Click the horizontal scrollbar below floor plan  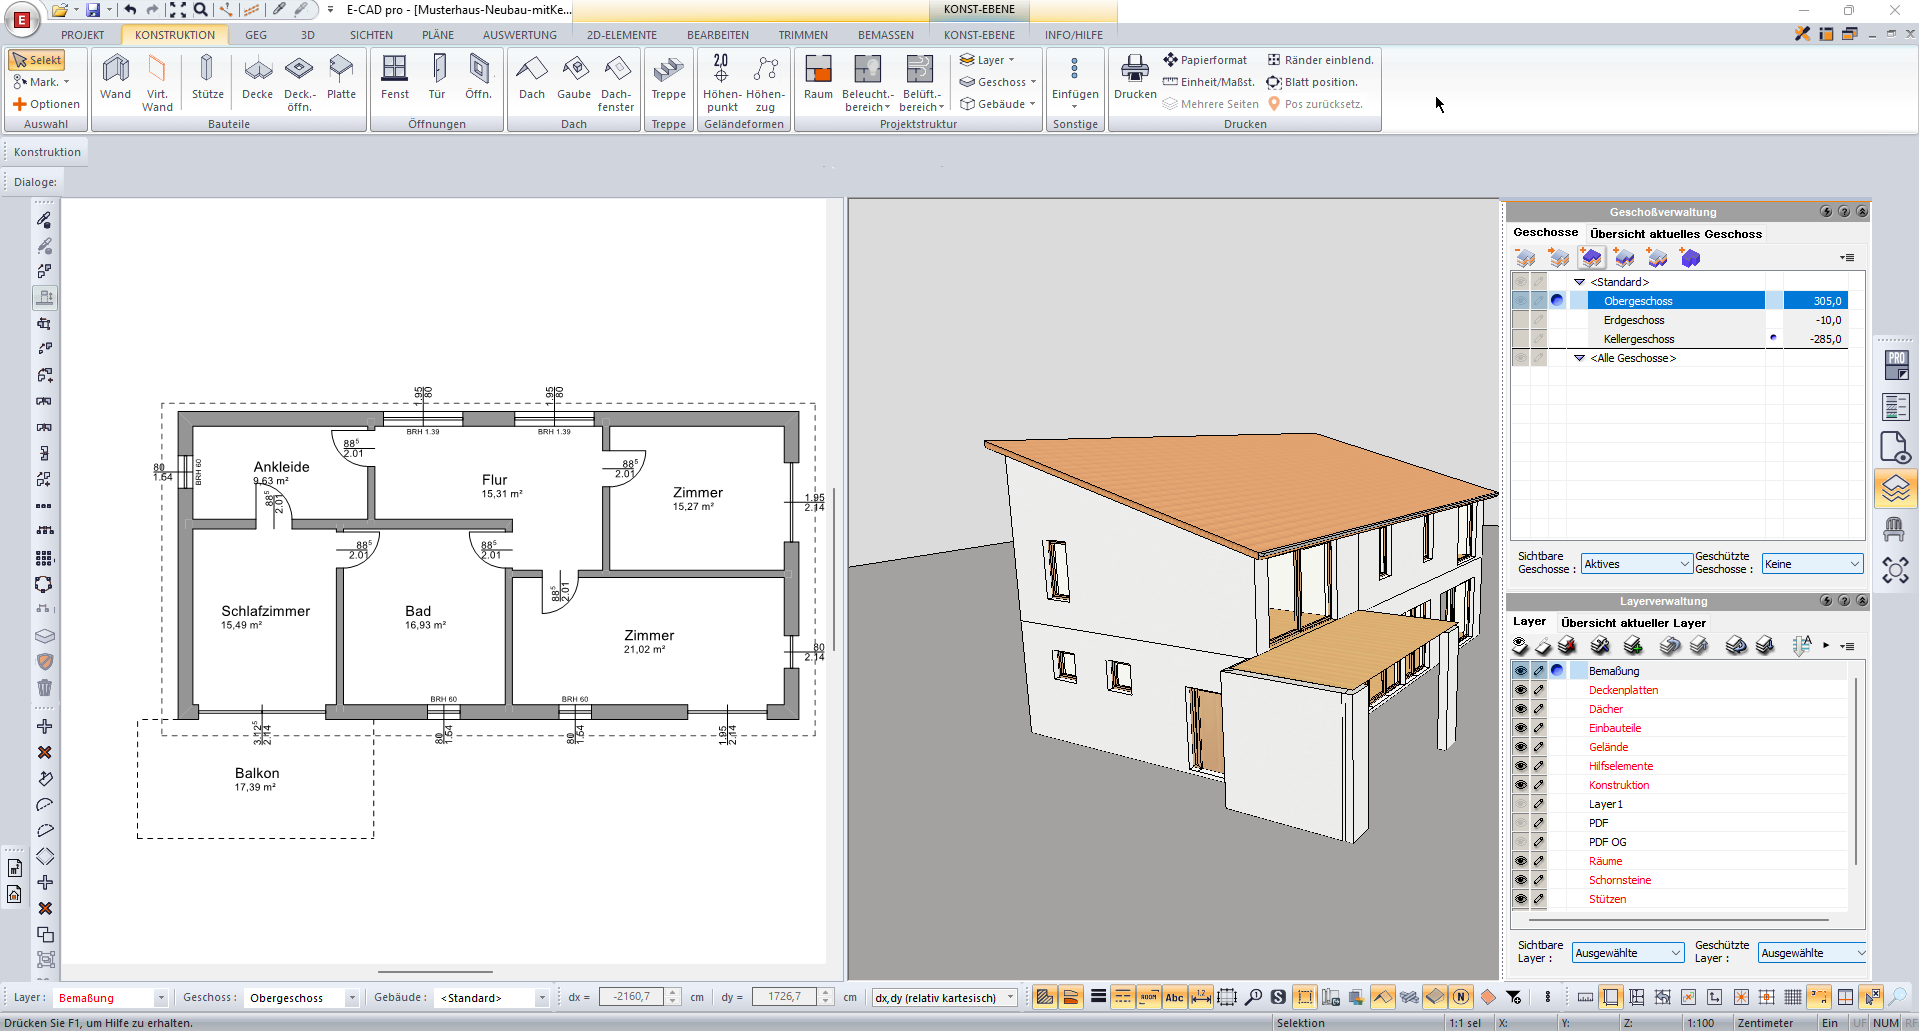point(435,972)
